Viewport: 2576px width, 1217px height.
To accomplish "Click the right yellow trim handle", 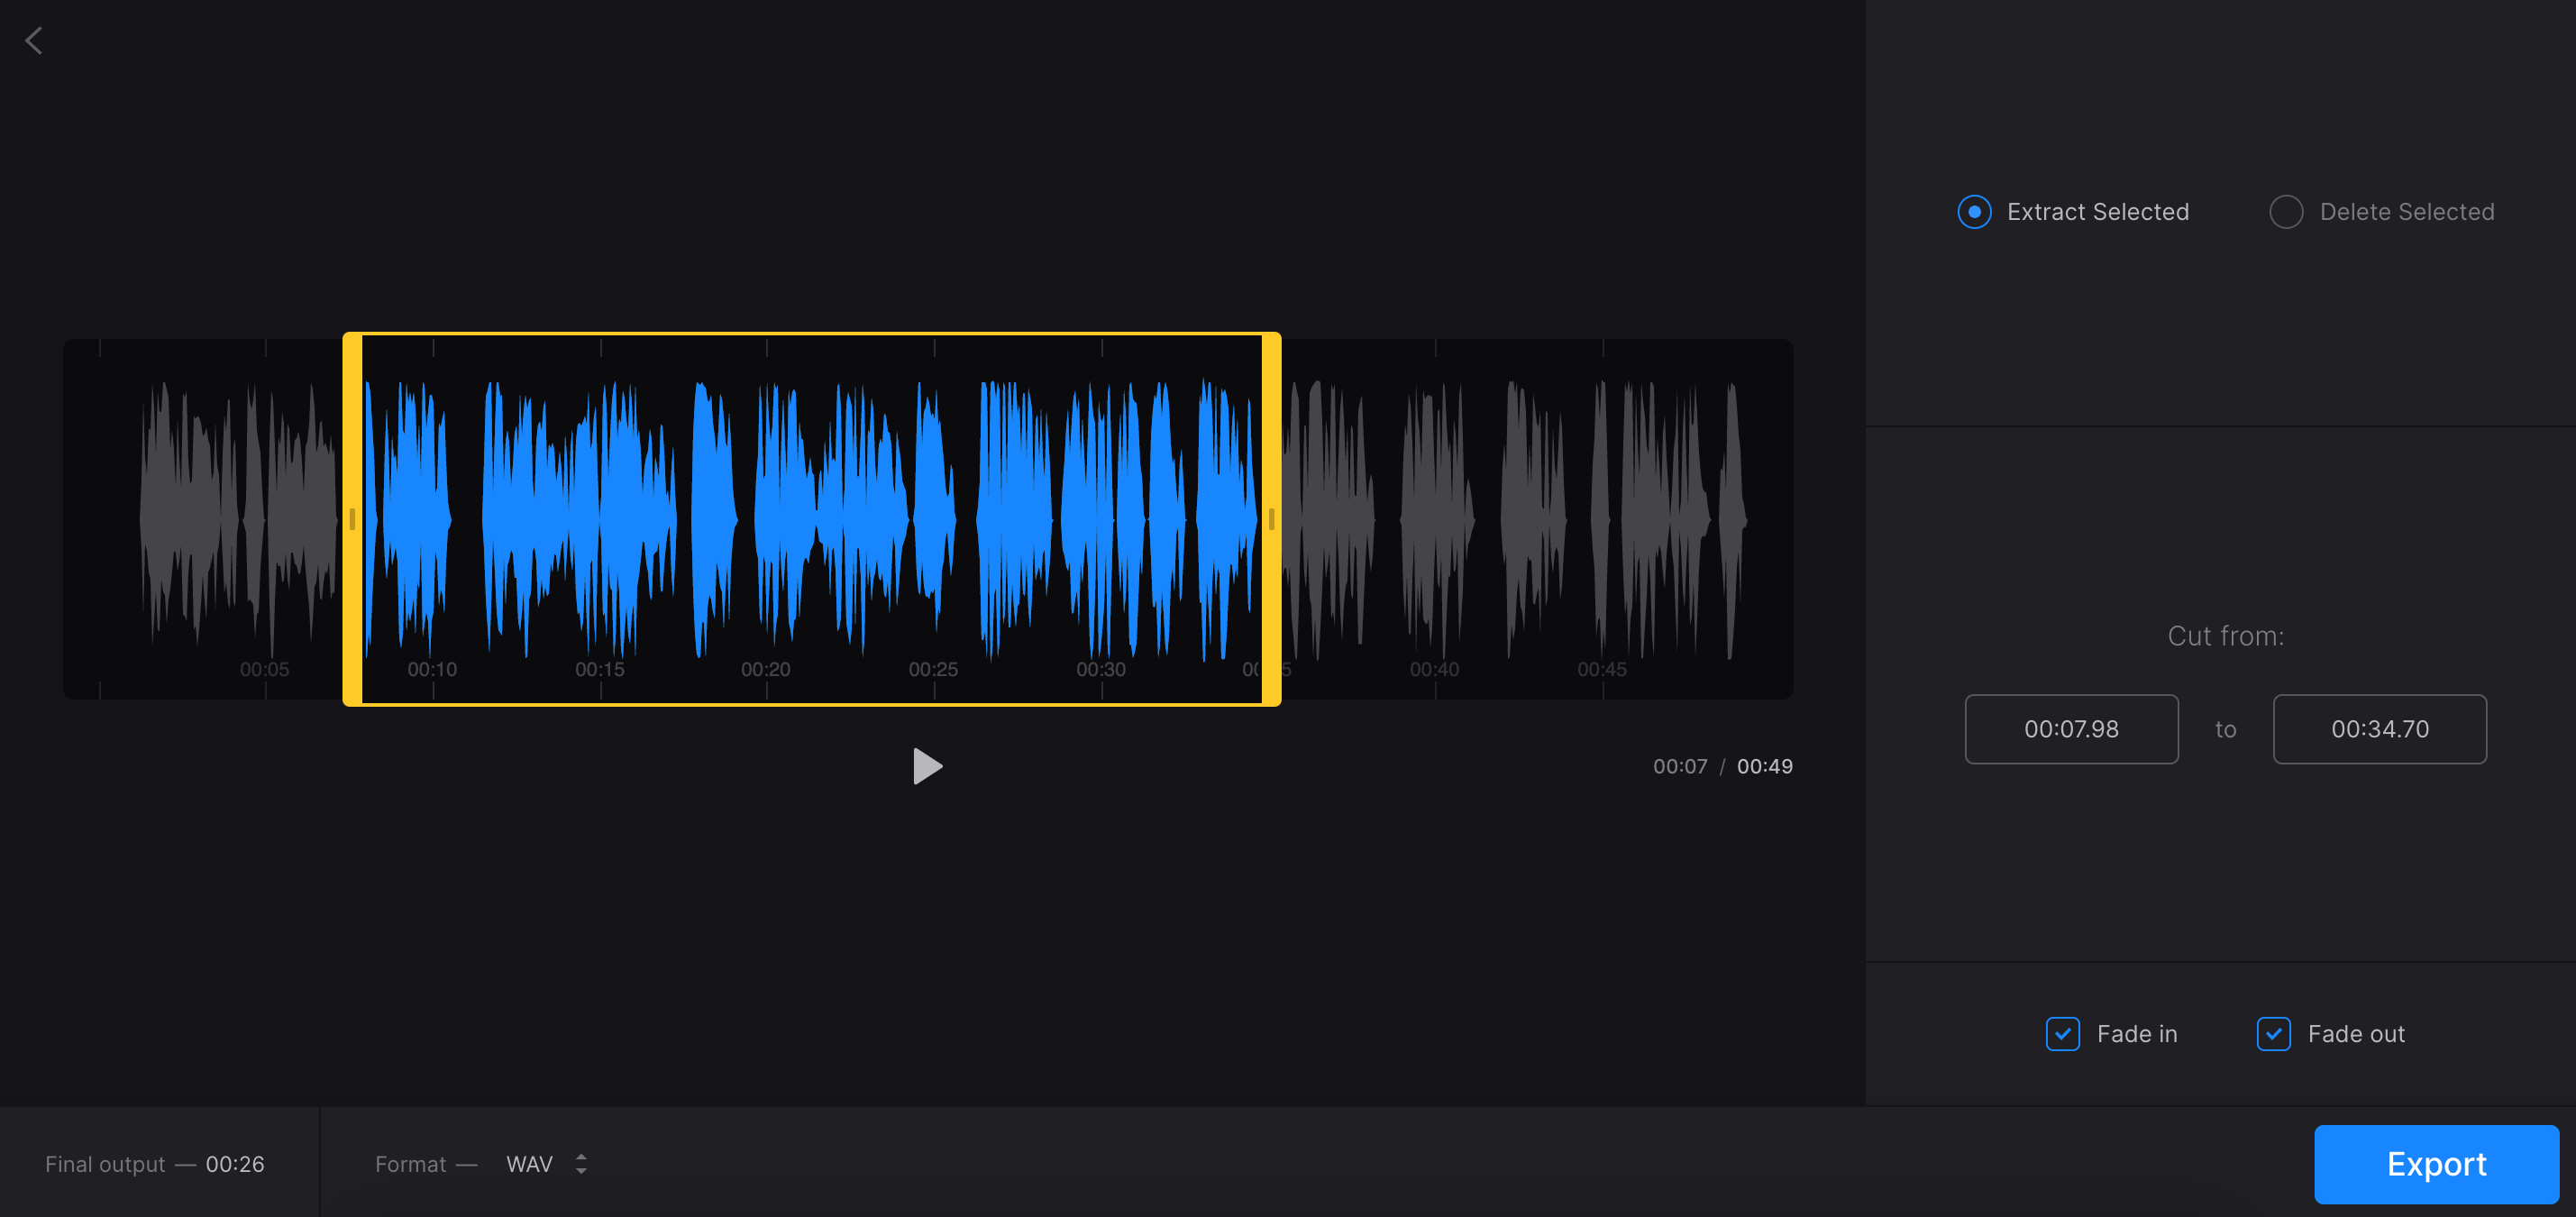I will click(x=1271, y=519).
